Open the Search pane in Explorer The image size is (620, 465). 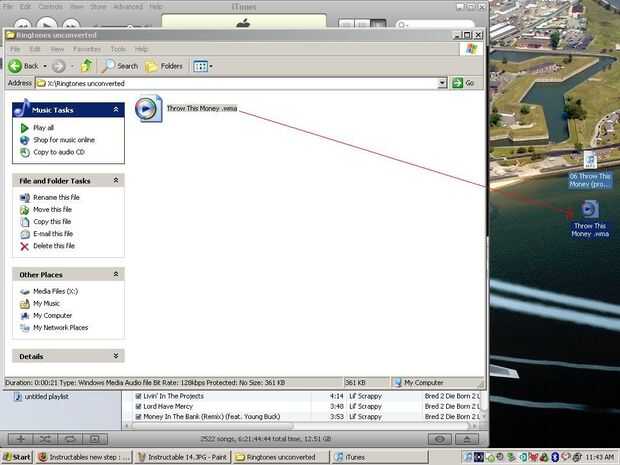[120, 66]
